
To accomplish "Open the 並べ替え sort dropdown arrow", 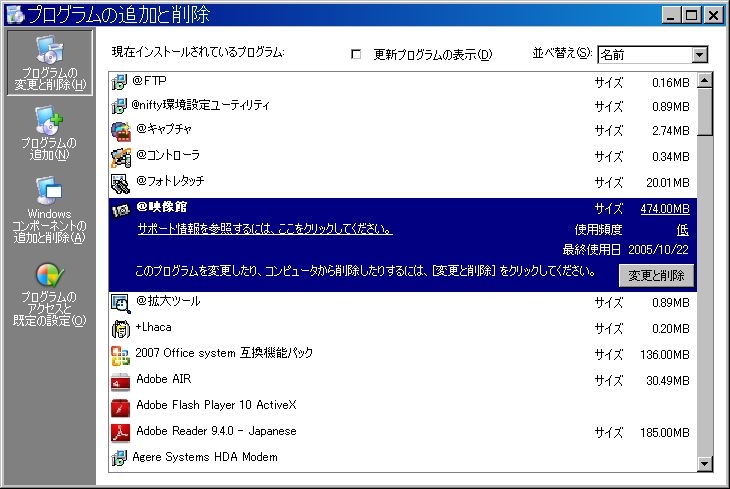I will [x=699, y=55].
